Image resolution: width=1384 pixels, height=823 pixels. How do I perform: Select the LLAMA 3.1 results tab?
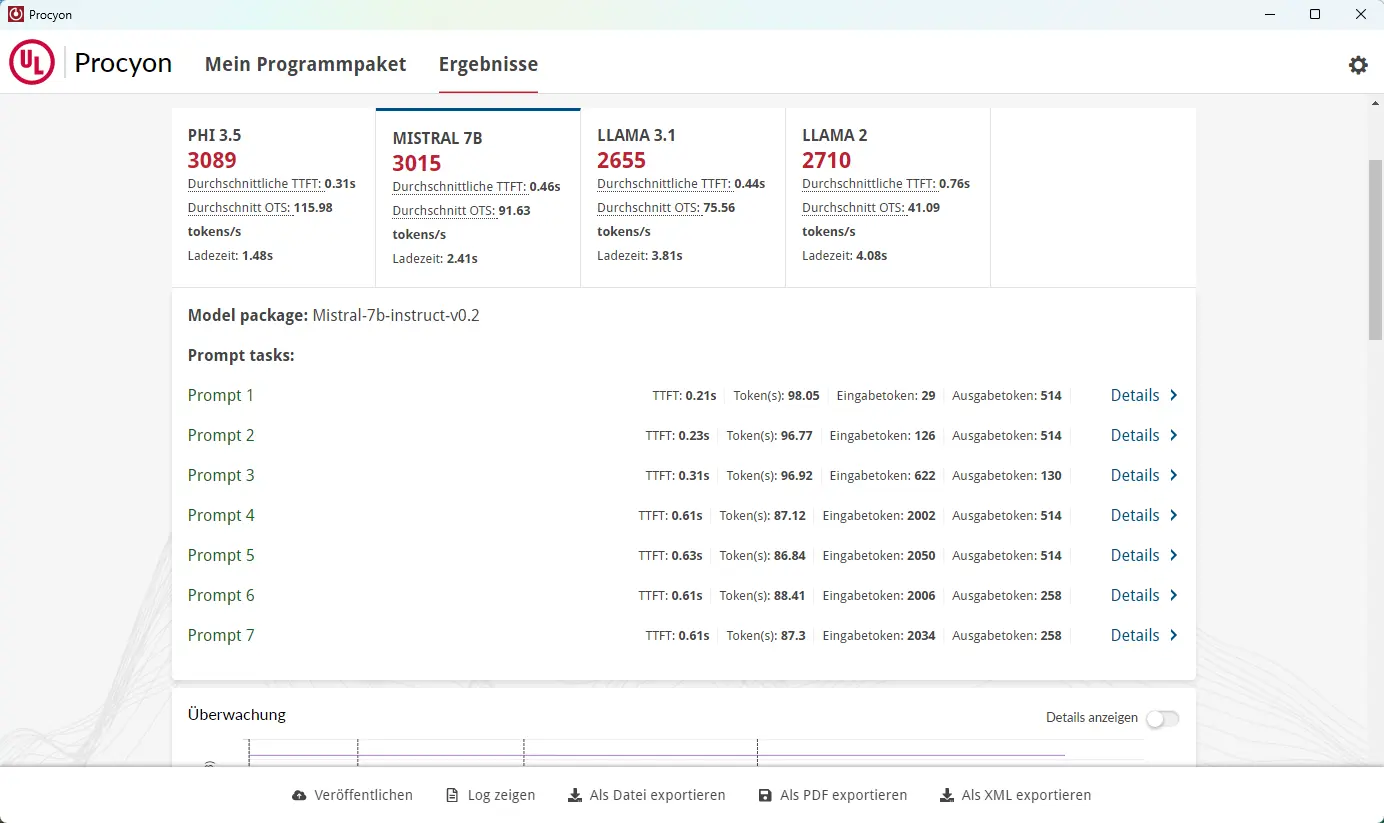click(x=682, y=197)
